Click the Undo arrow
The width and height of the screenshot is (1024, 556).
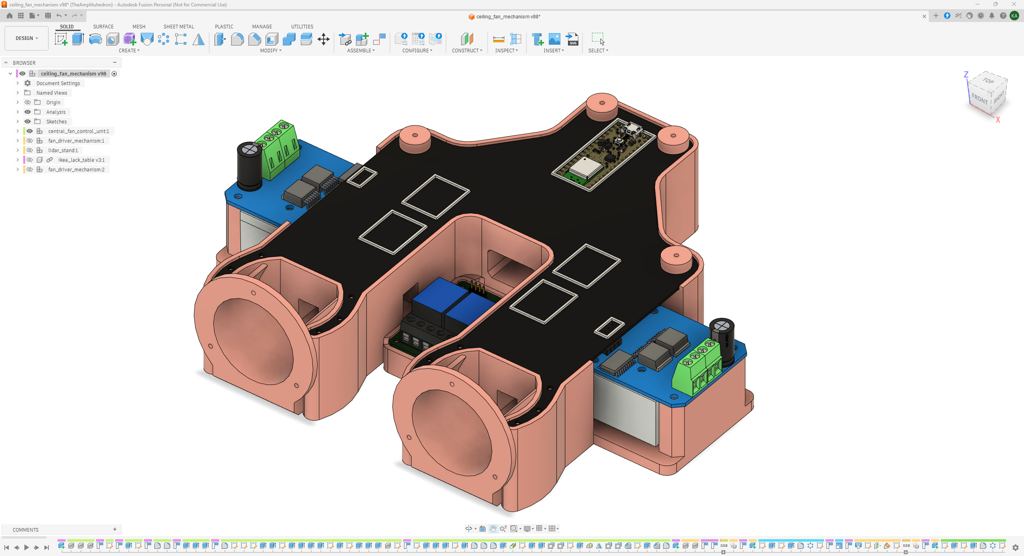click(x=59, y=16)
